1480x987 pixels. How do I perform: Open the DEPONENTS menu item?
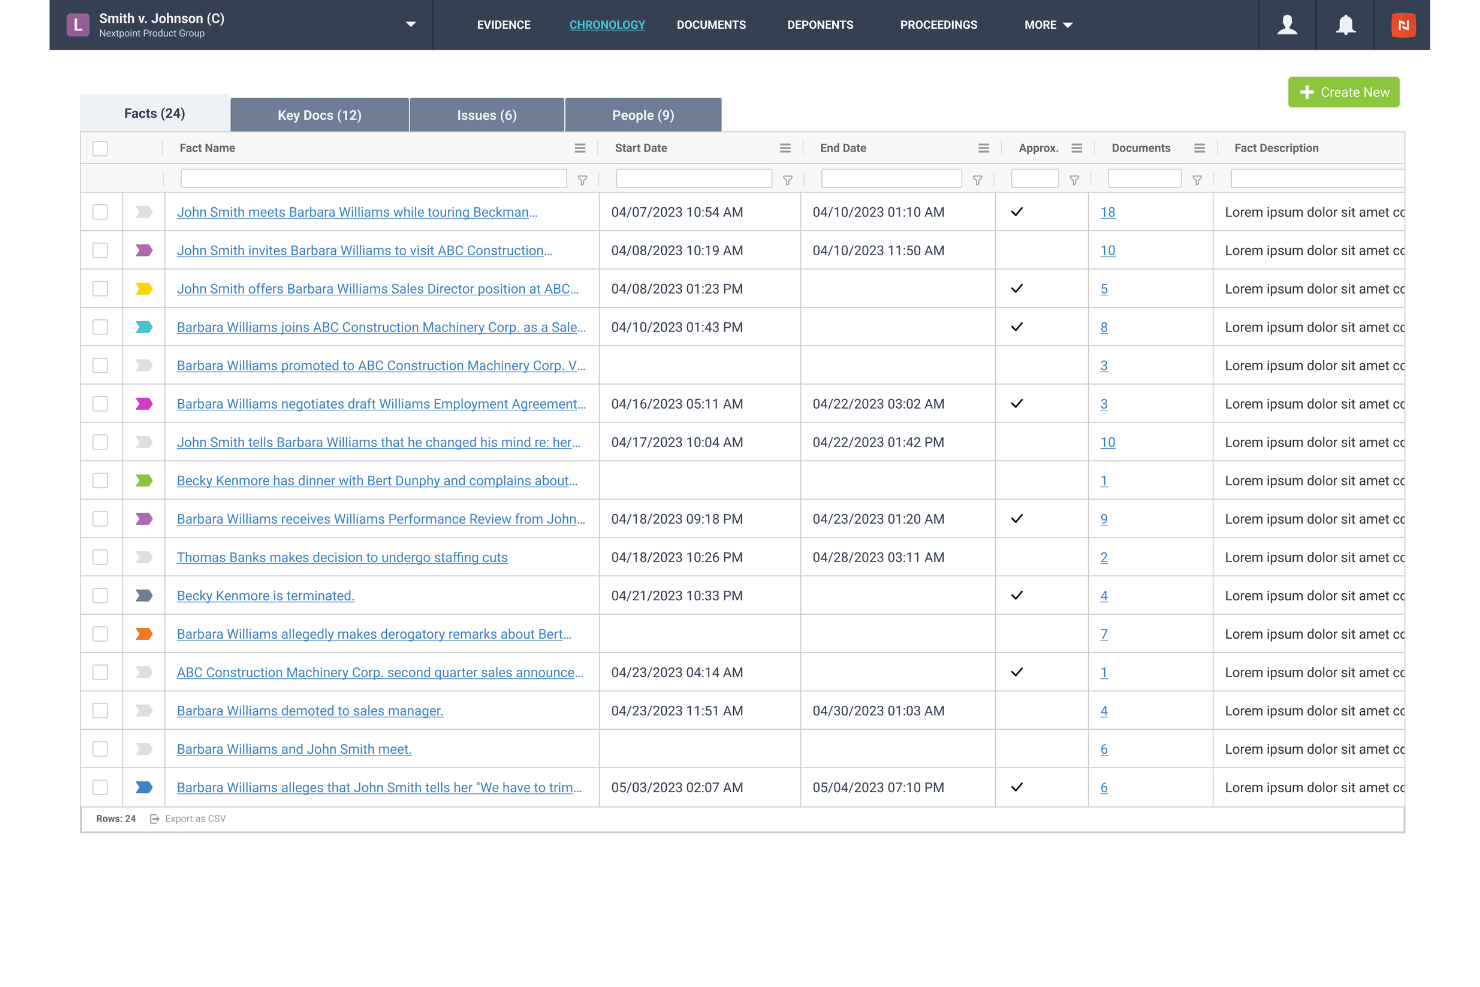pyautogui.click(x=820, y=25)
